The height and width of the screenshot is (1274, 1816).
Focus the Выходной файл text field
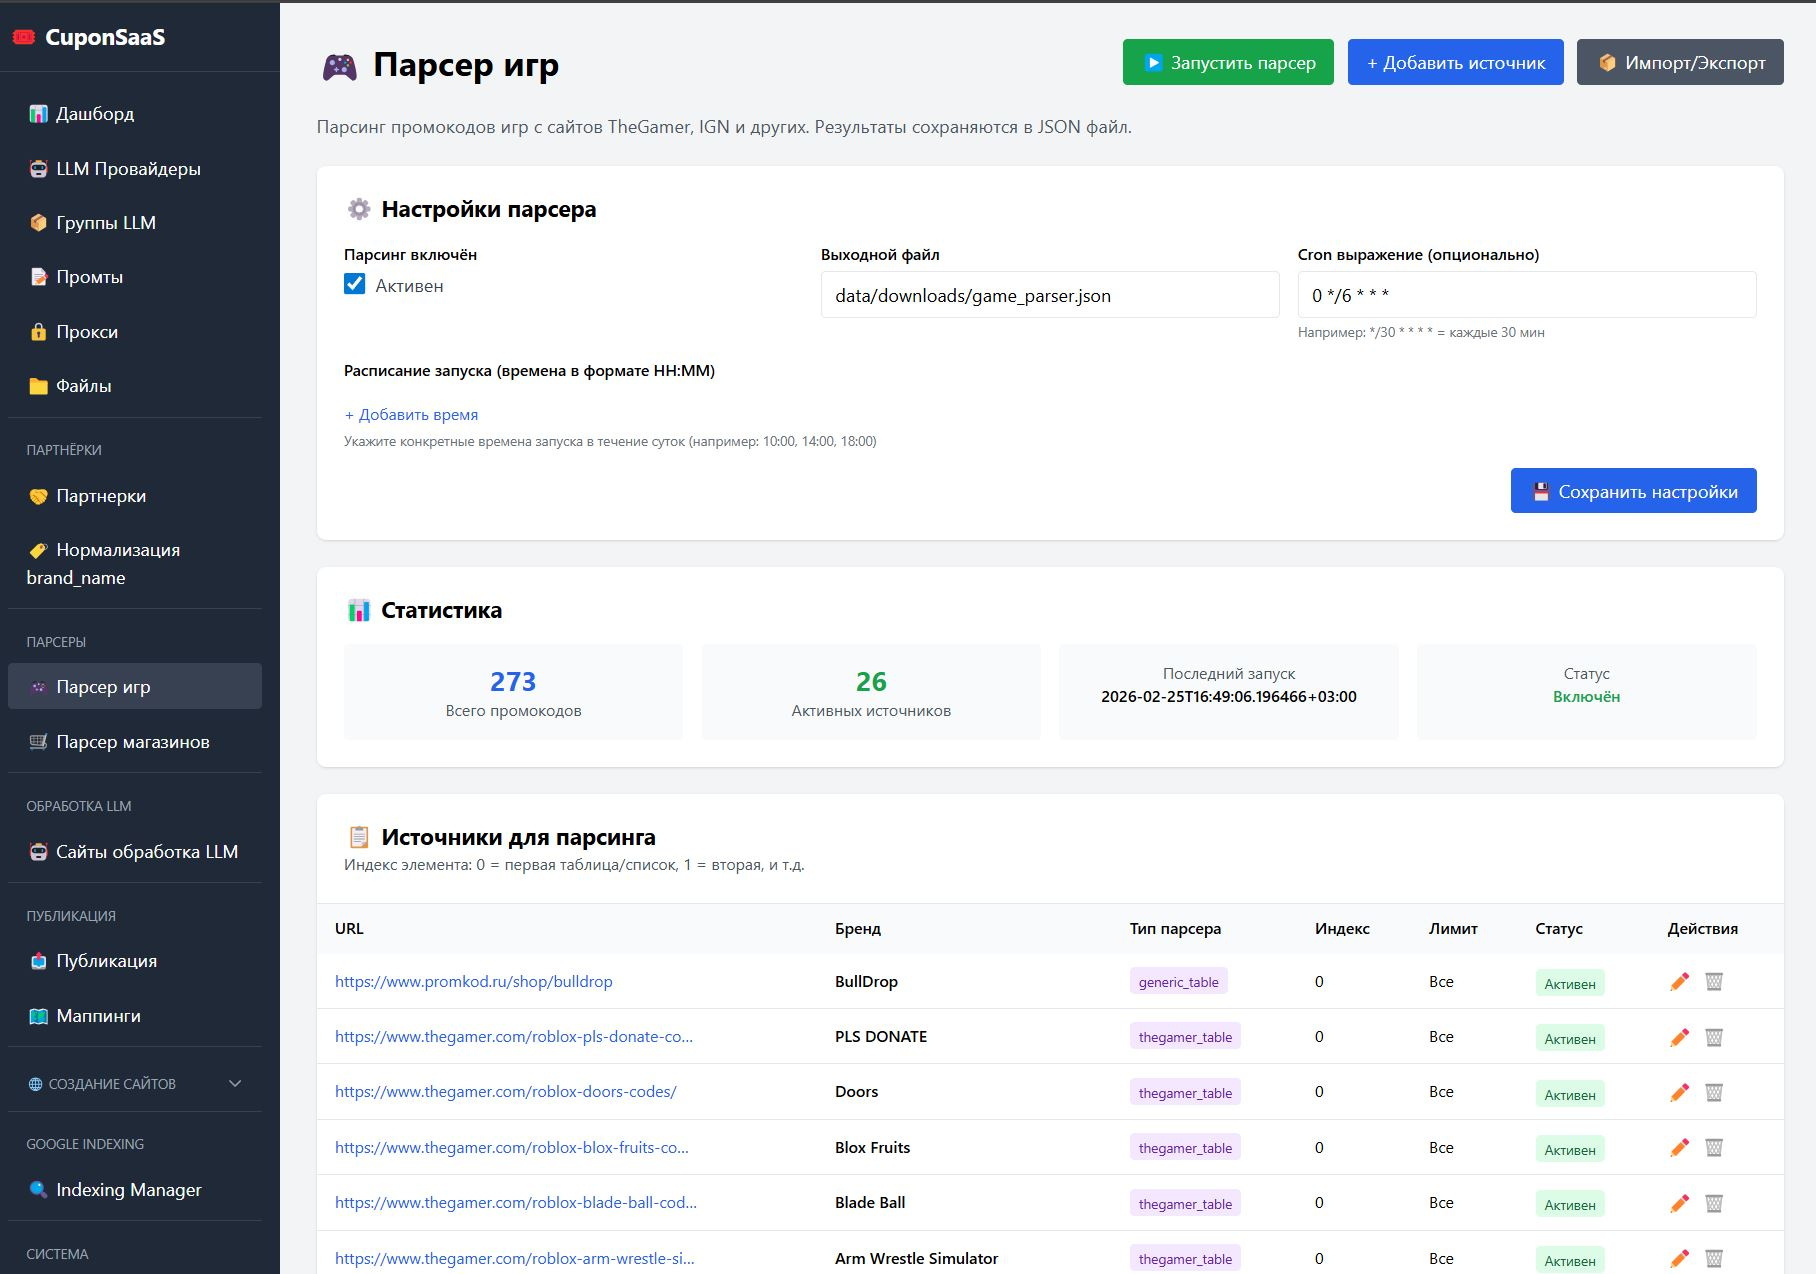(x=1049, y=296)
